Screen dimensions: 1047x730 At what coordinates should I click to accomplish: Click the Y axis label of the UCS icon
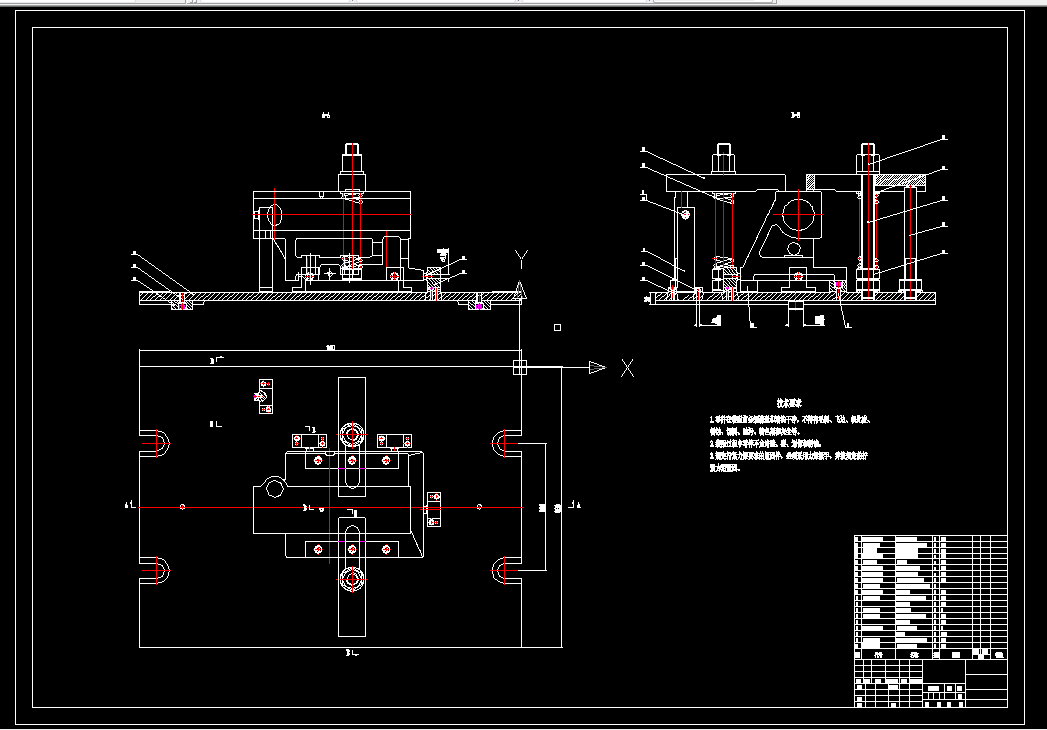tap(521, 259)
